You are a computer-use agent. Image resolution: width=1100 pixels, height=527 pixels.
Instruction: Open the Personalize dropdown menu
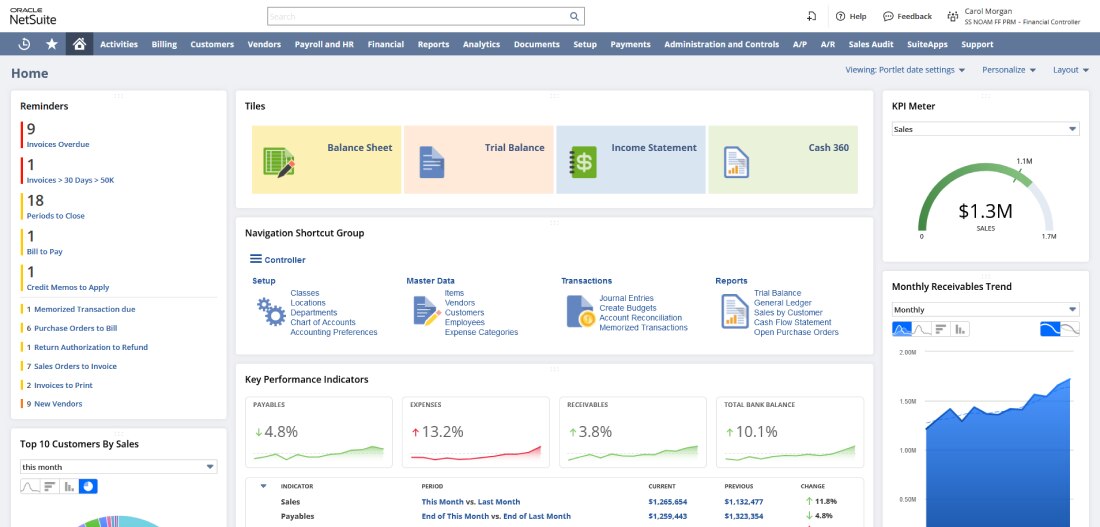pyautogui.click(x=1008, y=70)
